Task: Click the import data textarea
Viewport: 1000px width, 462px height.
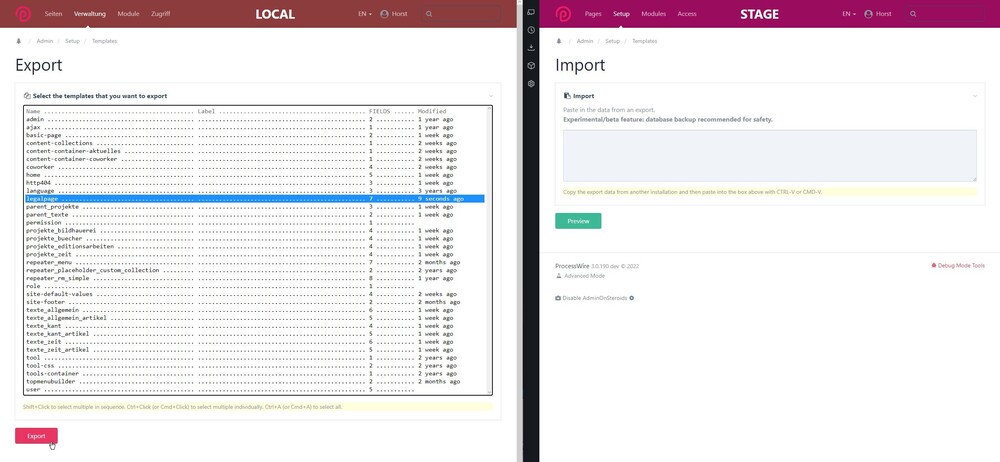Action: pyautogui.click(x=769, y=155)
